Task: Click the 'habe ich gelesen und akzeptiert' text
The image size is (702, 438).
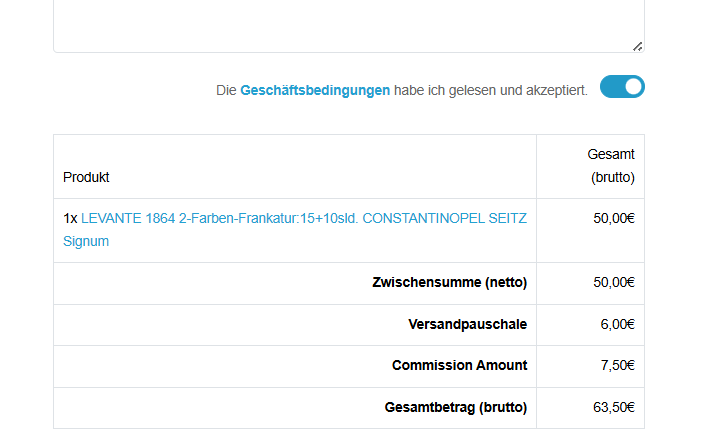Action: [490, 90]
